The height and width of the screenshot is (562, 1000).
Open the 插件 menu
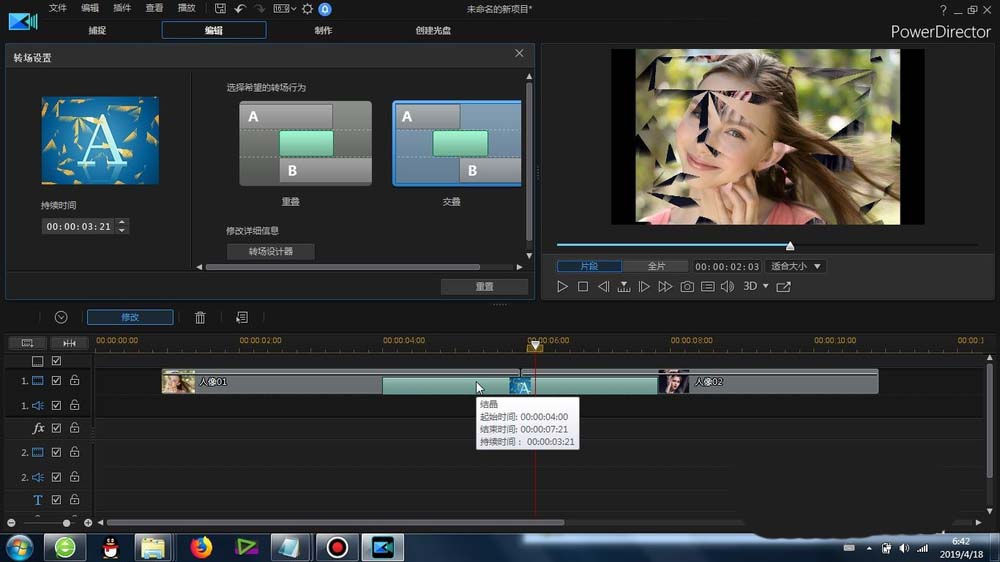(122, 8)
